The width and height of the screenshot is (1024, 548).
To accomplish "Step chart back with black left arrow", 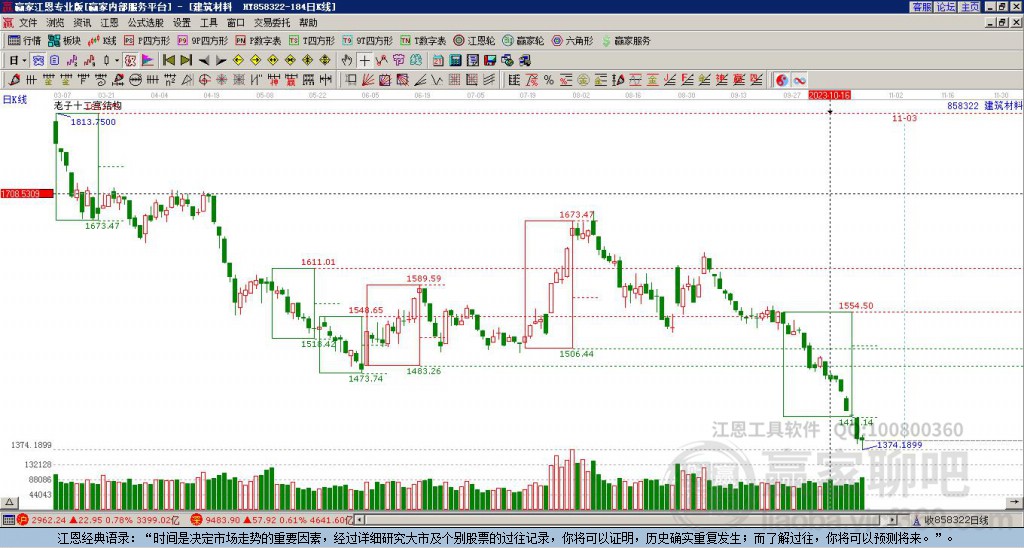I will click(x=204, y=61).
